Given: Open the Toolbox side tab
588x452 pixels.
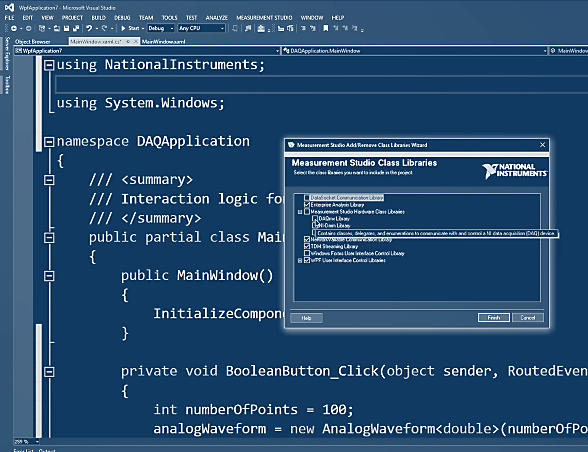Looking at the screenshot, I should pyautogui.click(x=7, y=84).
